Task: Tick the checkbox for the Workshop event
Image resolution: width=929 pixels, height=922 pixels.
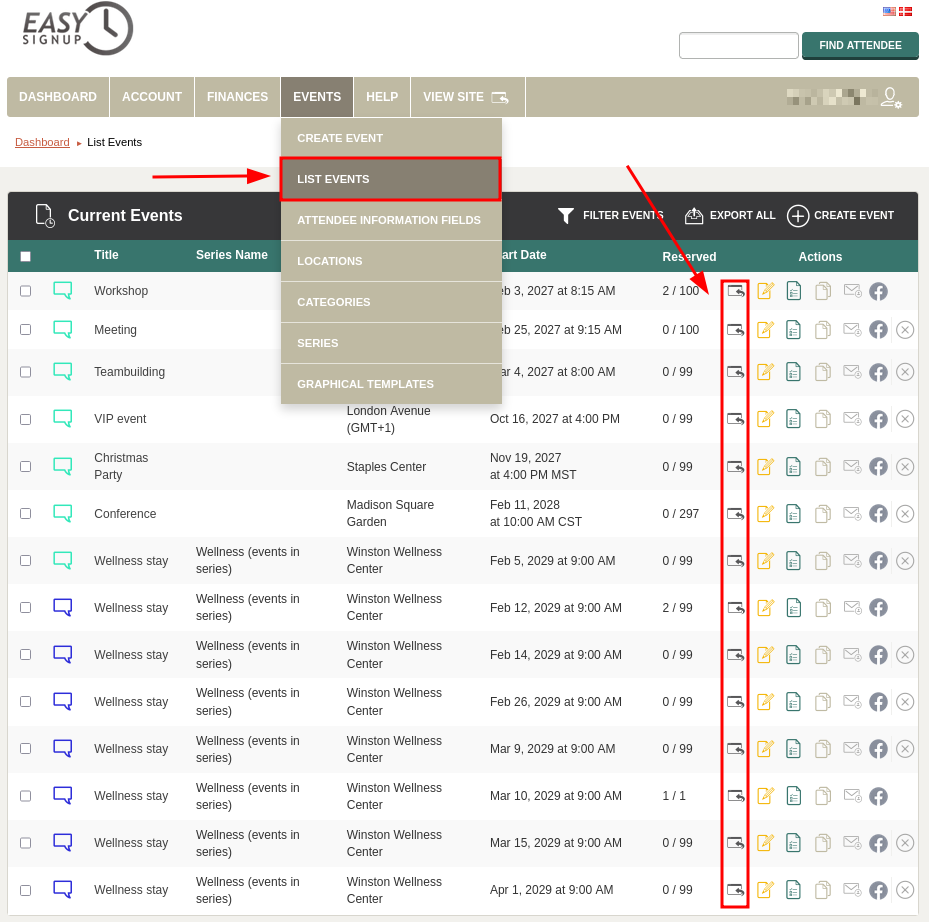Action: [26, 291]
